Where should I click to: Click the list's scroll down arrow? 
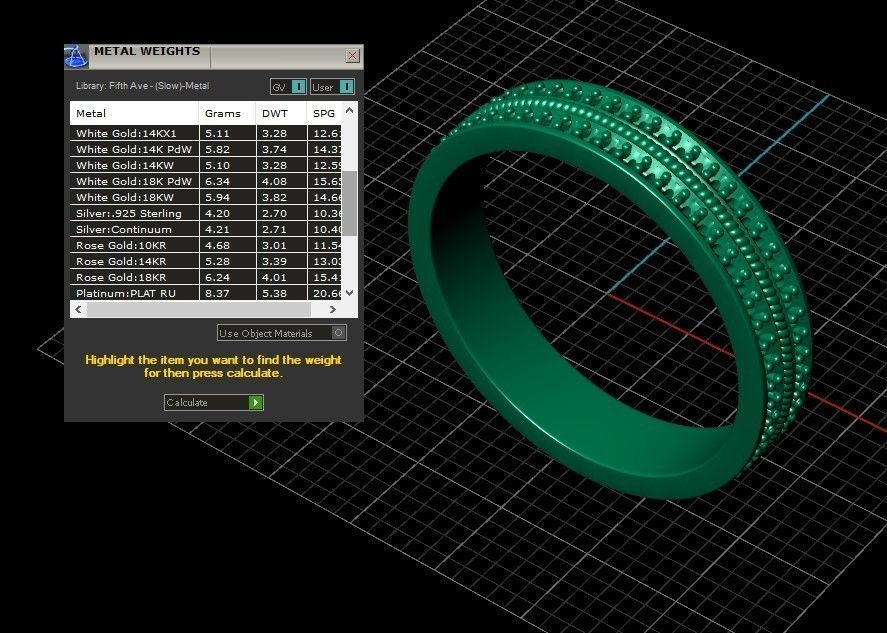point(350,292)
